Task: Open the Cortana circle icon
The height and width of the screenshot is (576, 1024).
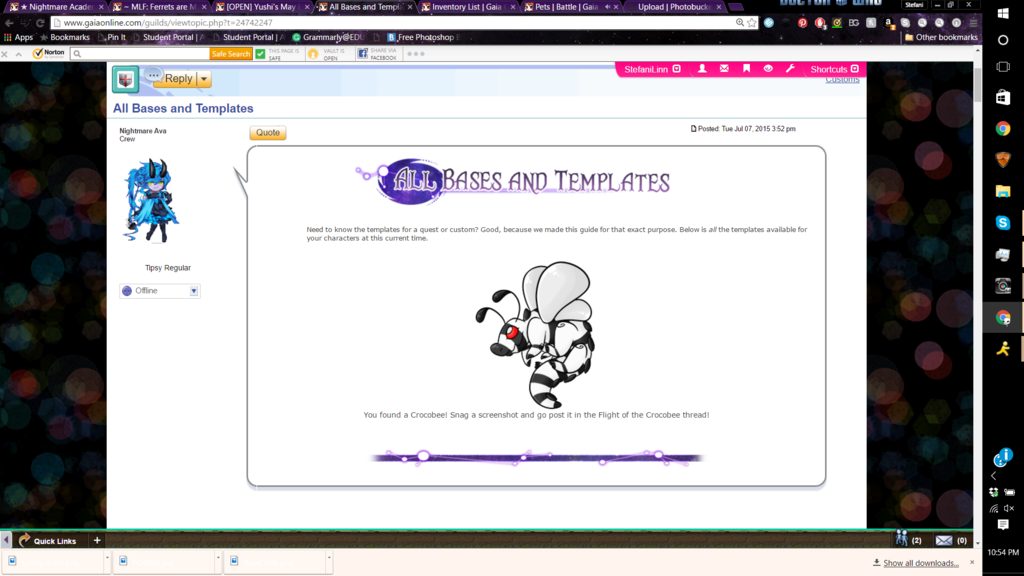Action: pos(1003,40)
